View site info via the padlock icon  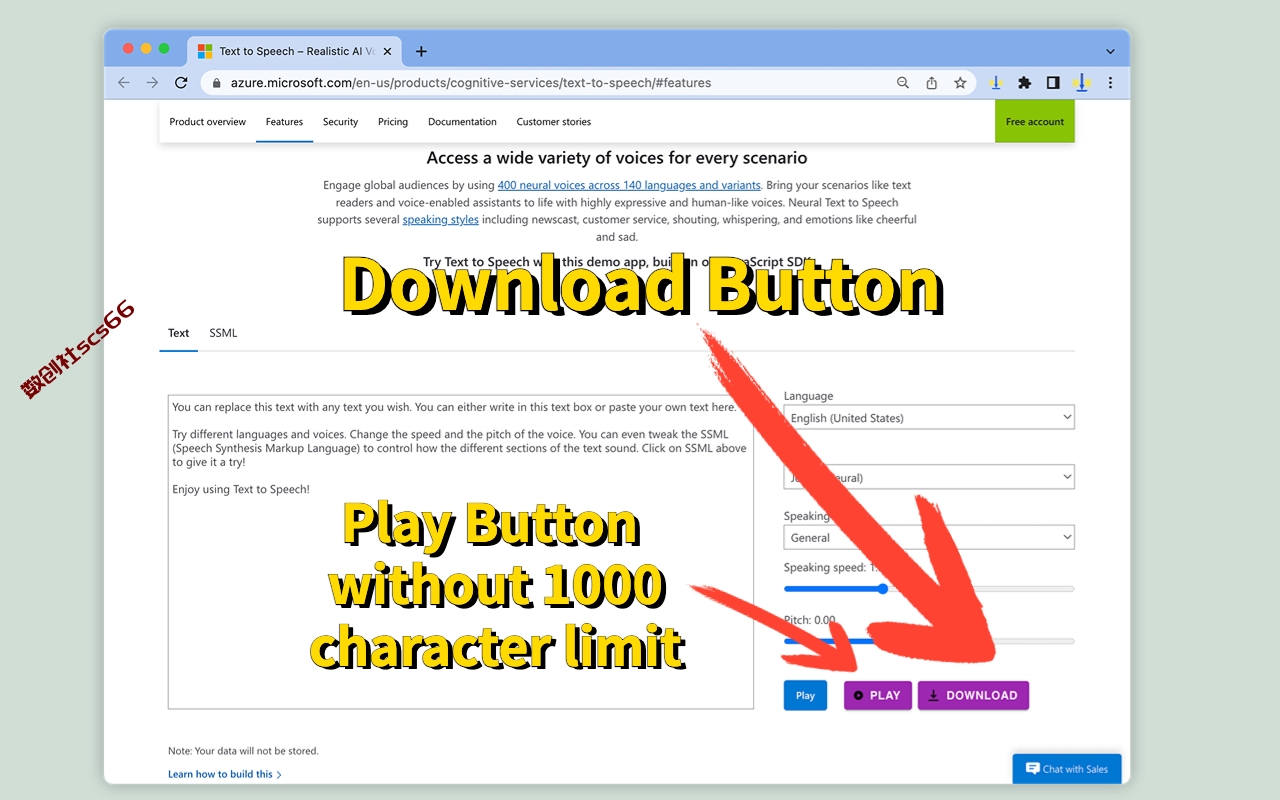click(216, 83)
